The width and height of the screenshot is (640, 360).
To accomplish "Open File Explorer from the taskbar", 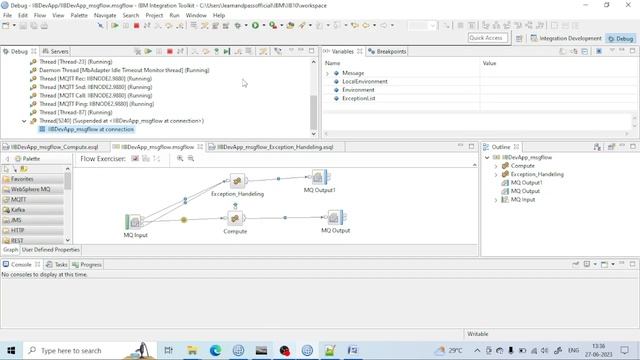I will pos(192,350).
